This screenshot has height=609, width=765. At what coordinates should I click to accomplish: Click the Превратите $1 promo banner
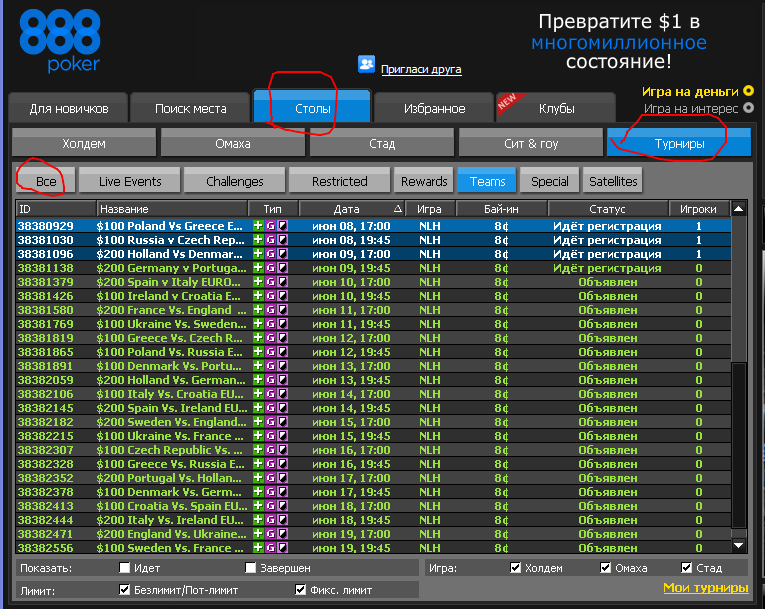pyautogui.click(x=619, y=42)
